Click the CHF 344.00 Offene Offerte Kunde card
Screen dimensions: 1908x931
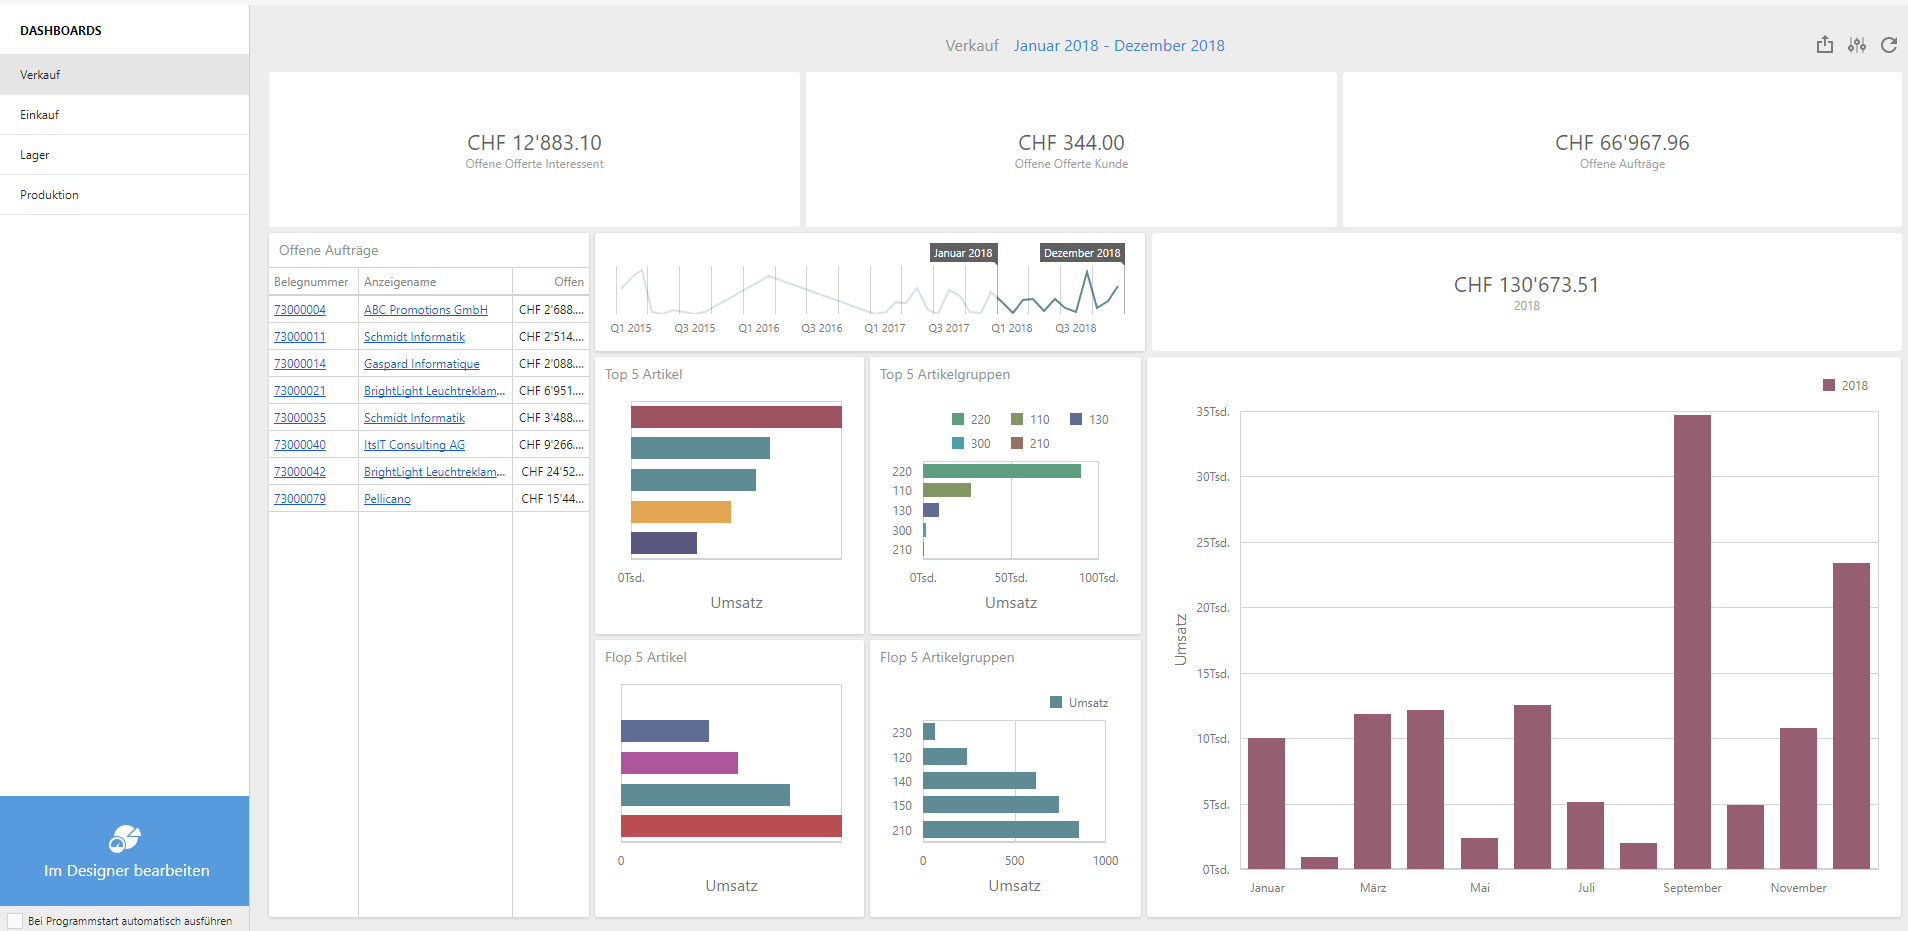click(1071, 150)
